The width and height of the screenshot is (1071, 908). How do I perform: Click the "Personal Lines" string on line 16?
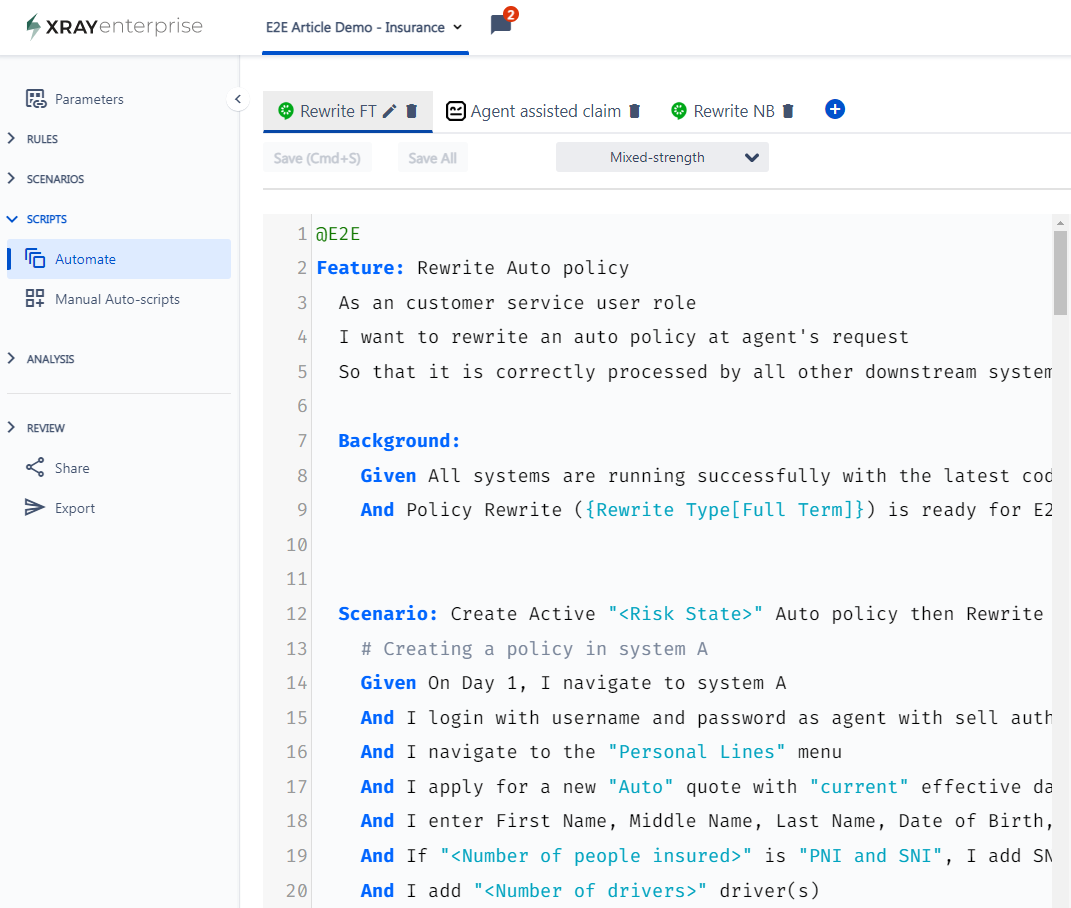click(697, 752)
